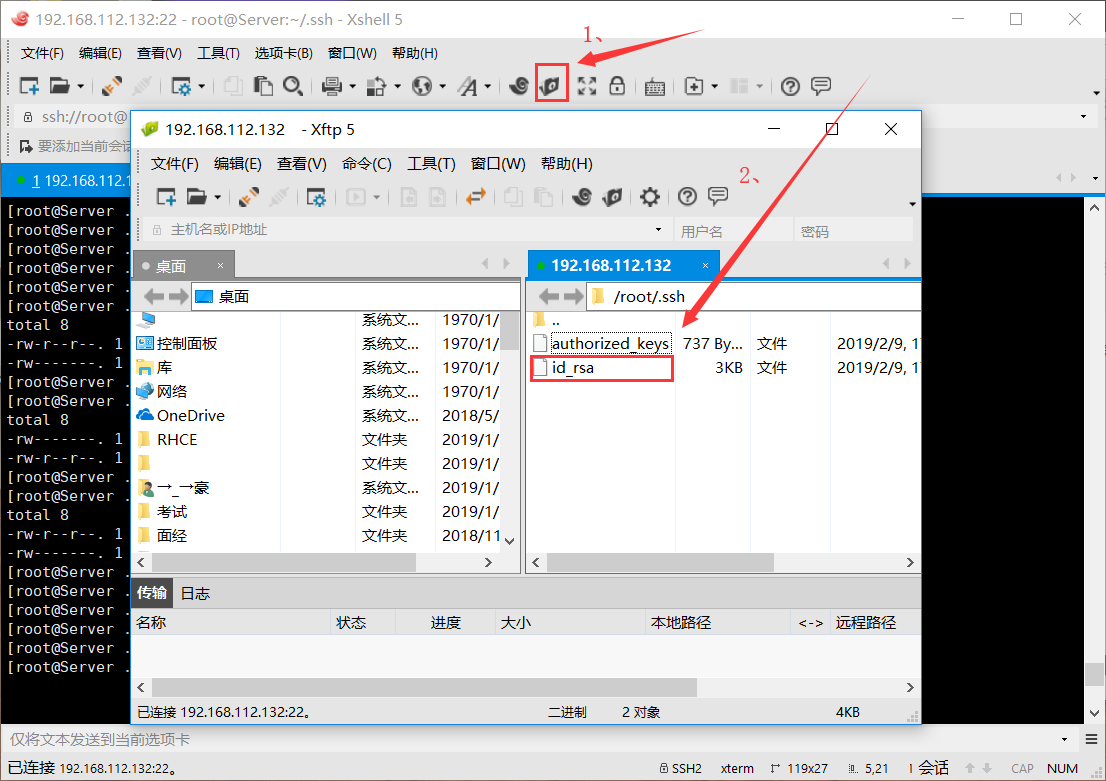Screen dimensions: 1106x781
Task: Click the speech bubble feedback icon in Xshell toolbar
Action: pyautogui.click(x=820, y=86)
